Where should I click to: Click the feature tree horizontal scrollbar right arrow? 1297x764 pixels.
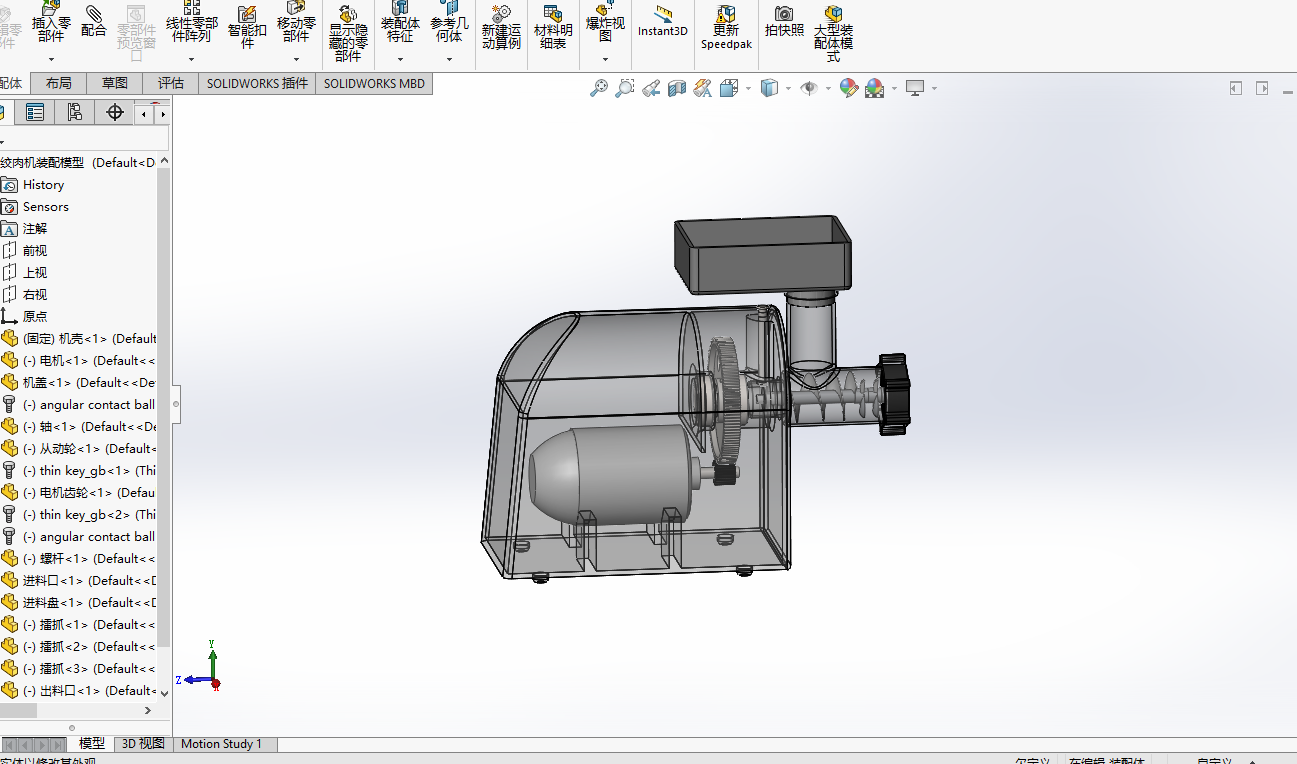tap(148, 711)
